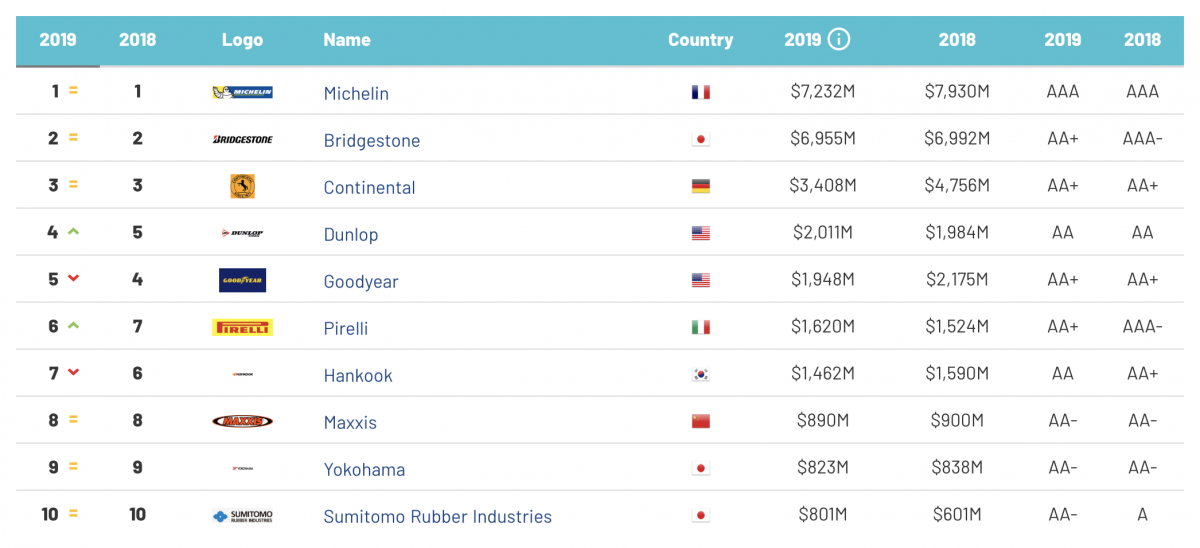
Task: Click the green up arrow in Dunlop's rank
Action: click(x=73, y=232)
